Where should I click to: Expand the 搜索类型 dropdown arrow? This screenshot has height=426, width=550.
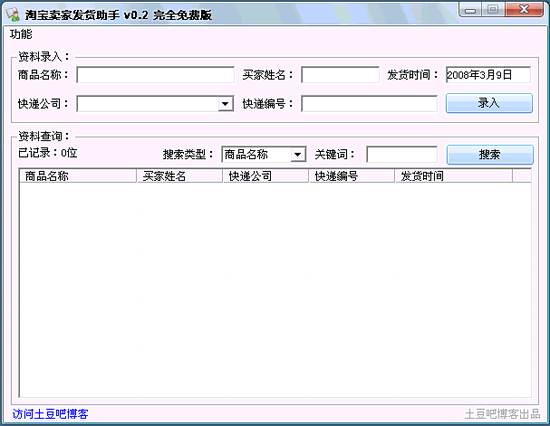point(298,154)
